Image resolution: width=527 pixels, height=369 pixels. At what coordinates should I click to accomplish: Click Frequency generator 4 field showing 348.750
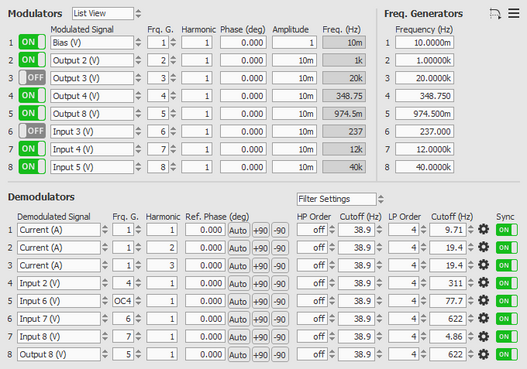tap(424, 96)
